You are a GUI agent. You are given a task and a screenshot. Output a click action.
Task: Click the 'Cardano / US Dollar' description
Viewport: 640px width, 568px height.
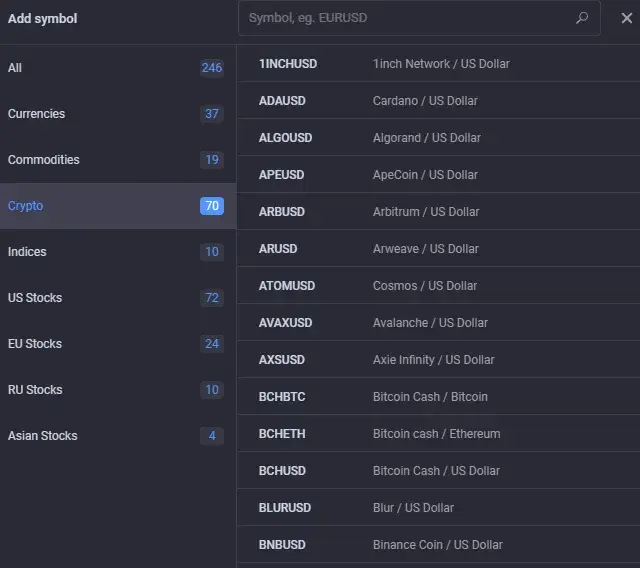(425, 101)
